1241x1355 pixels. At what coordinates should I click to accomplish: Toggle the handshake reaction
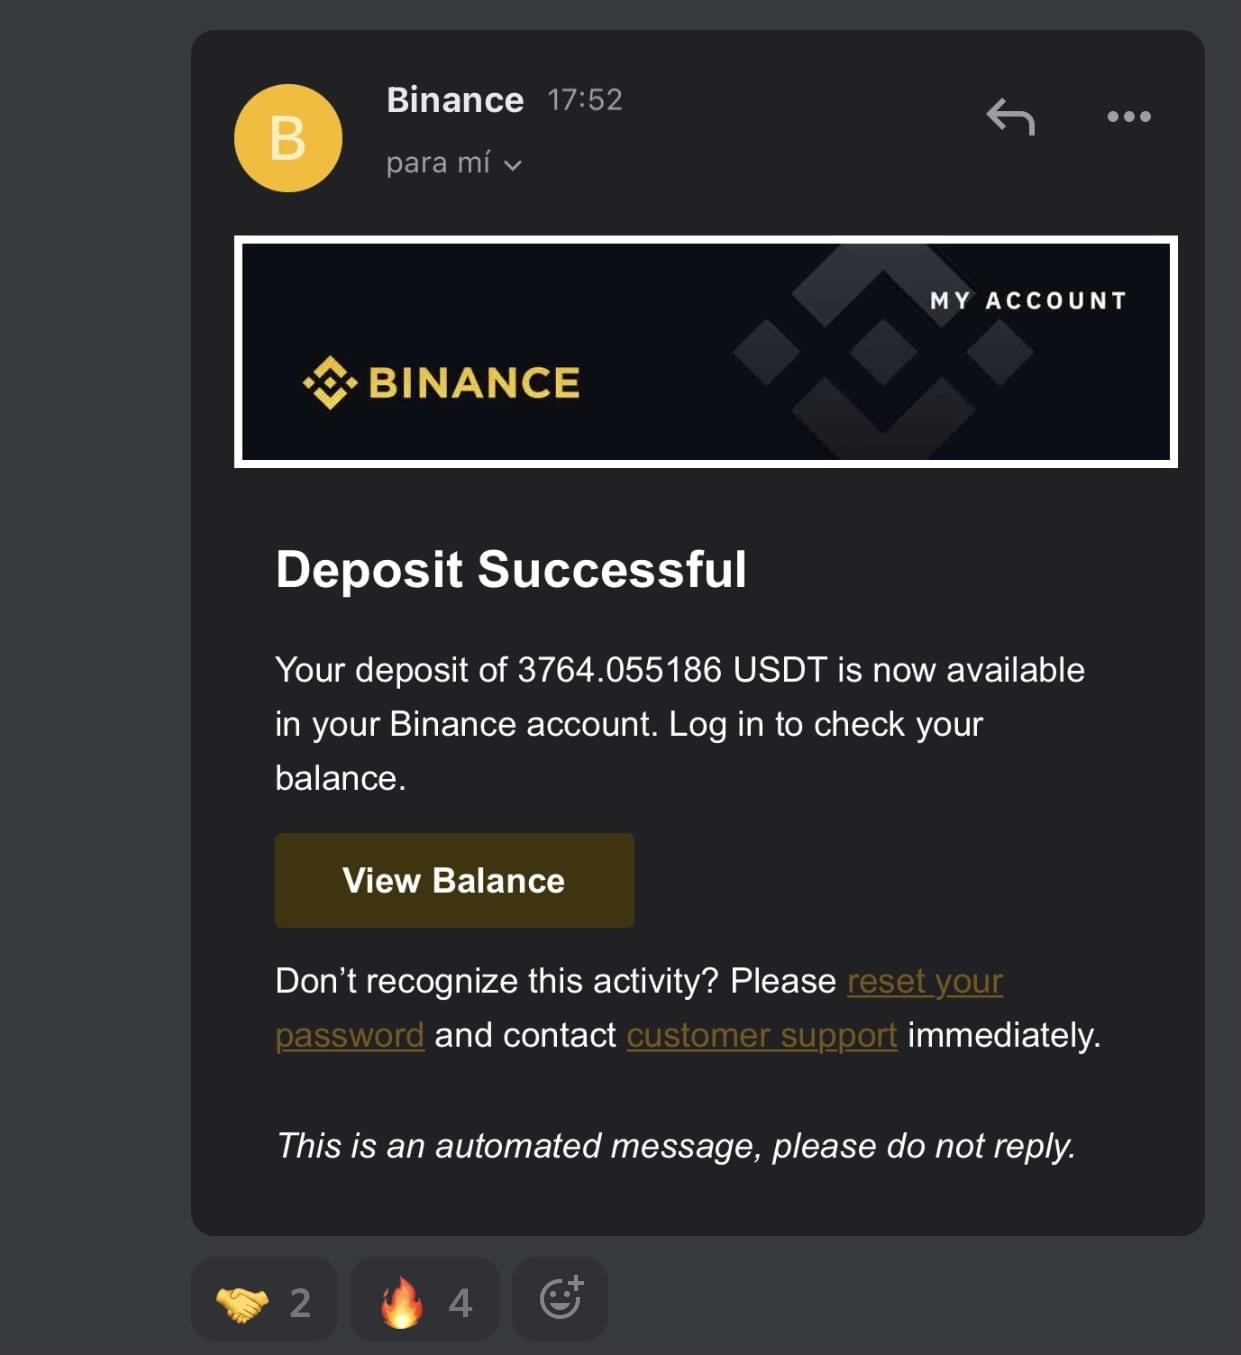(264, 1299)
